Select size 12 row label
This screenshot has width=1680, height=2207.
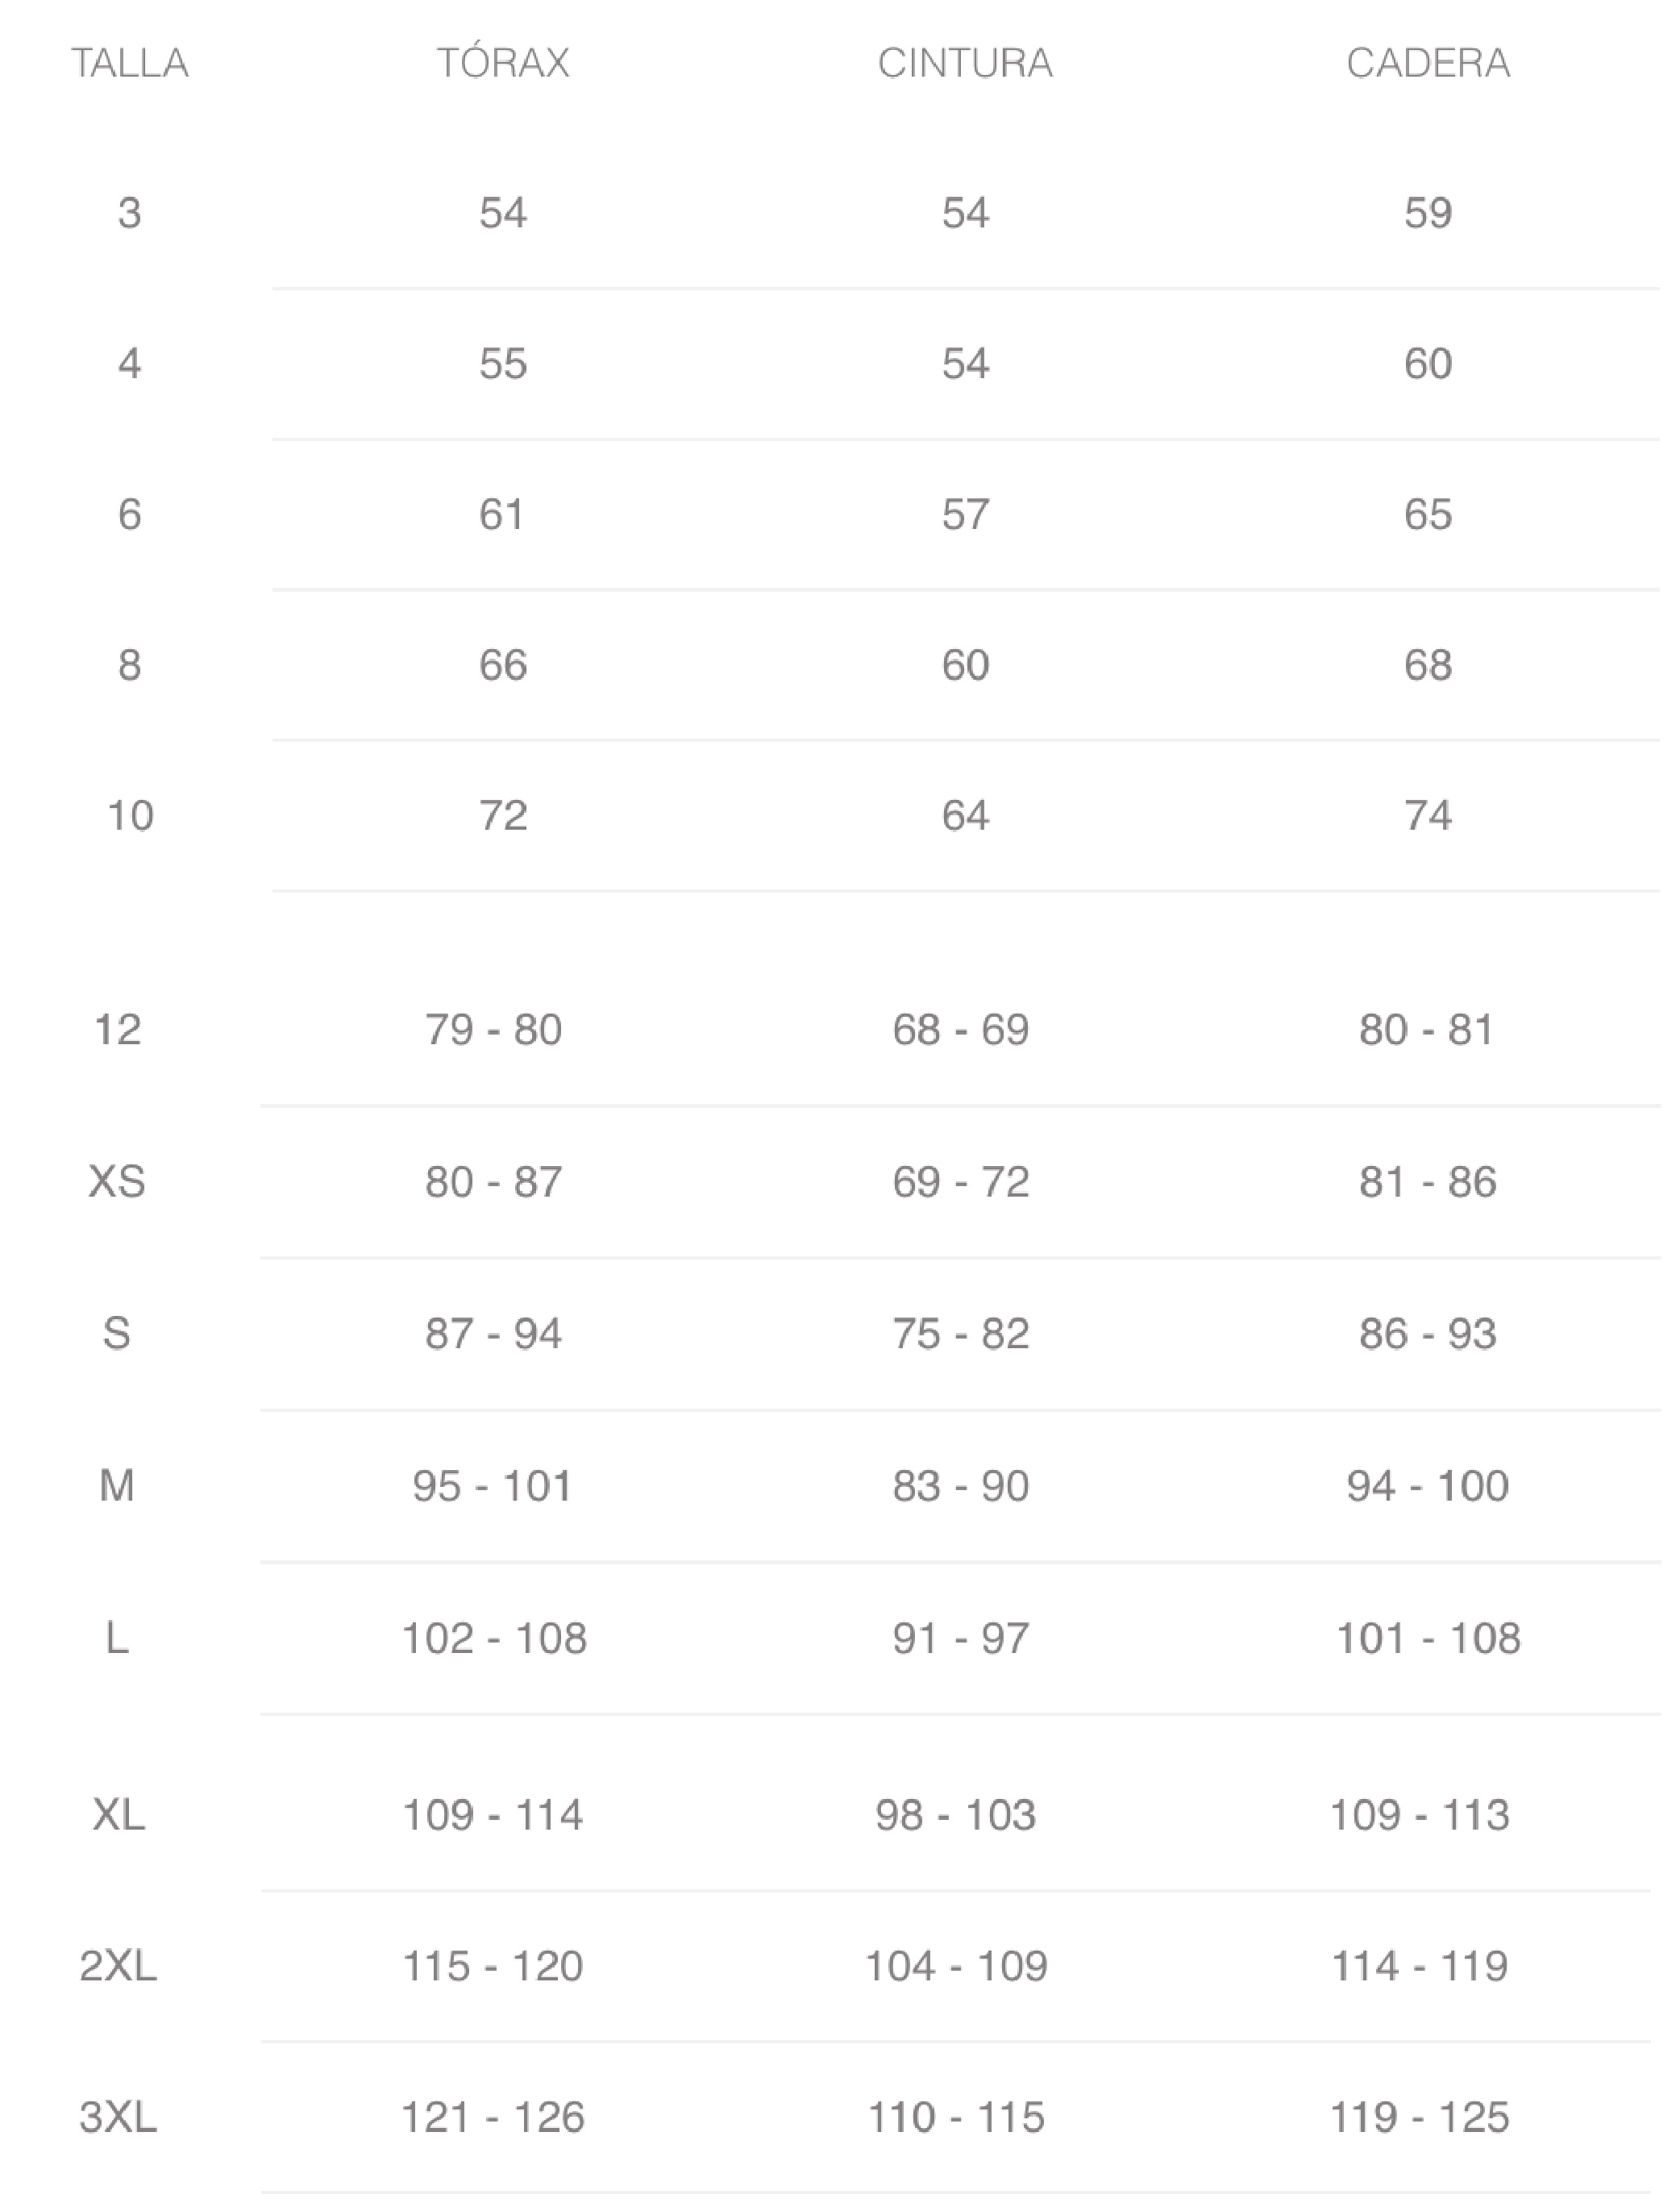[118, 1030]
